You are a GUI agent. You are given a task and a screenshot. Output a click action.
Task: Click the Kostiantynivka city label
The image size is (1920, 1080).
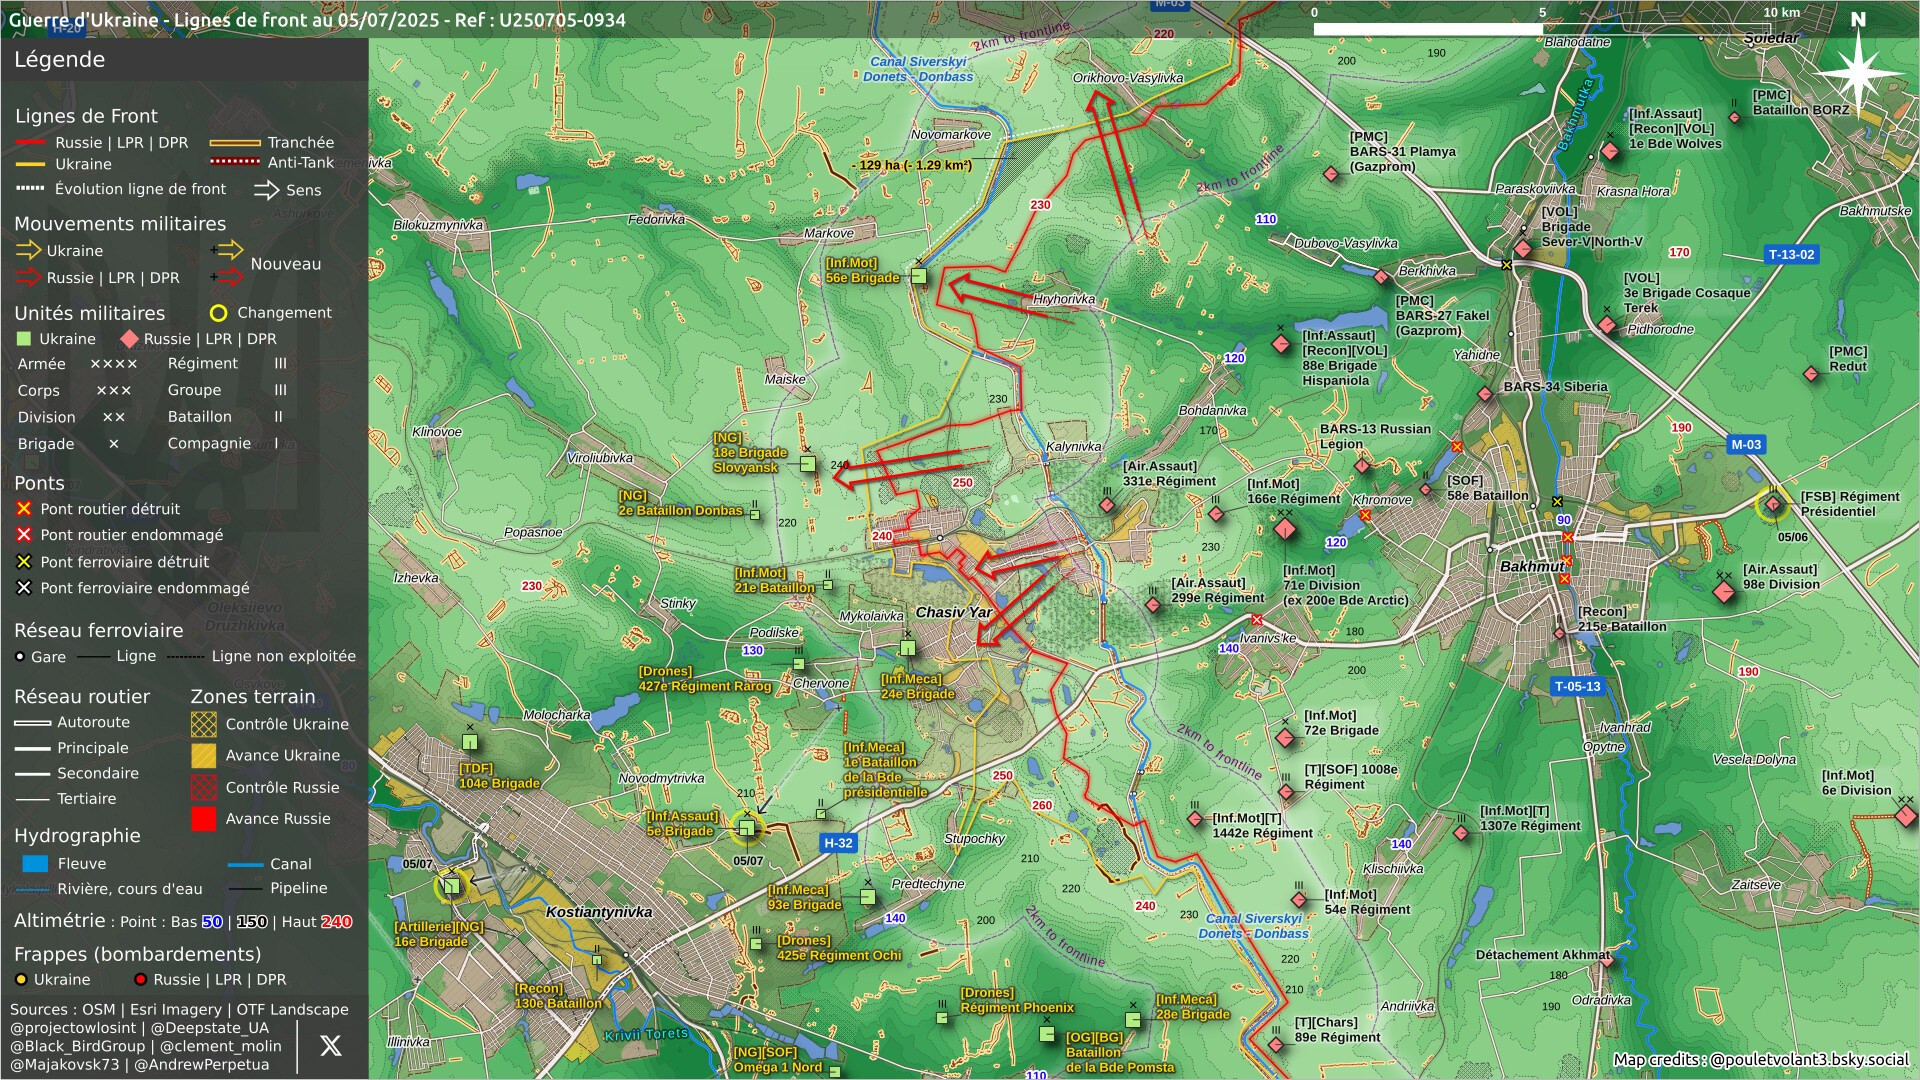click(x=599, y=912)
